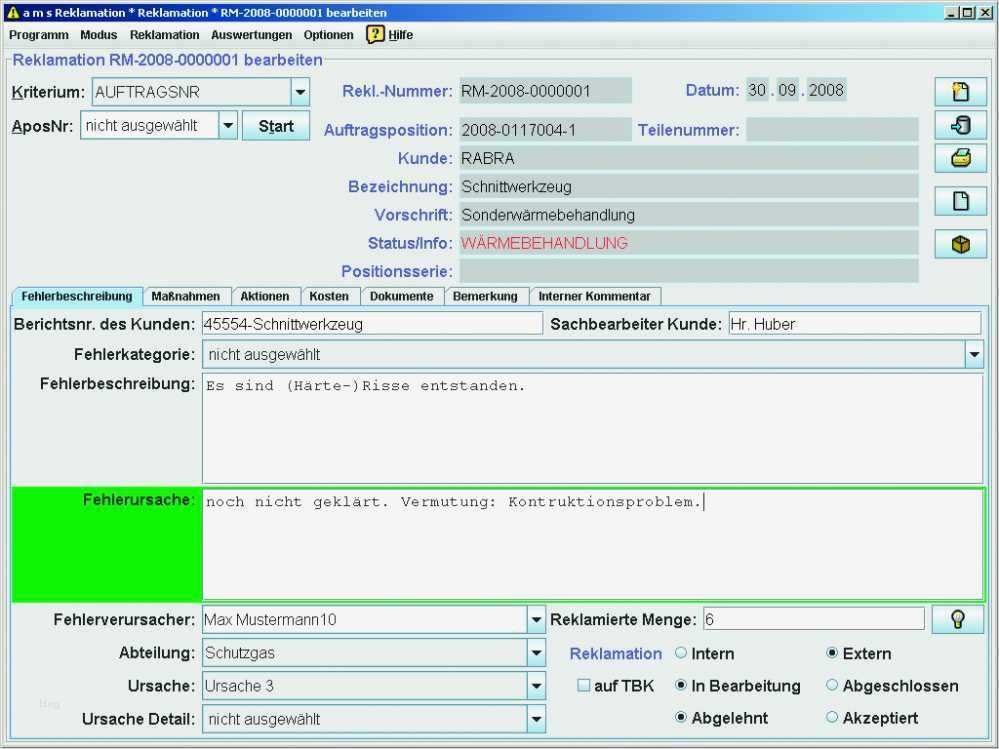Click the Auftragsposition field 2008-0117004-1
This screenshot has width=999, height=749.
(x=545, y=130)
